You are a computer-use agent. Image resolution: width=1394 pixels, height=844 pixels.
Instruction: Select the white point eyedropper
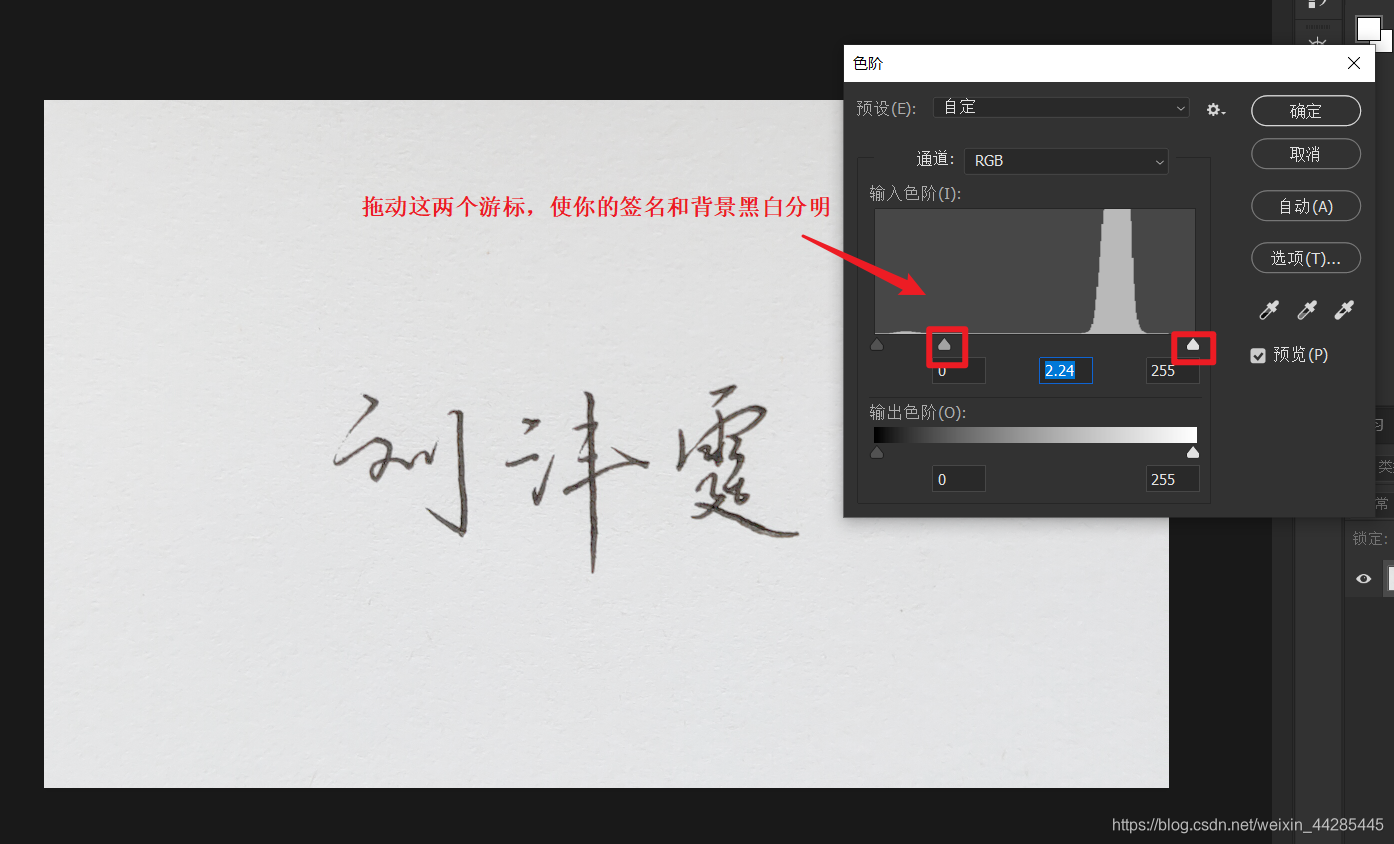[x=1344, y=310]
